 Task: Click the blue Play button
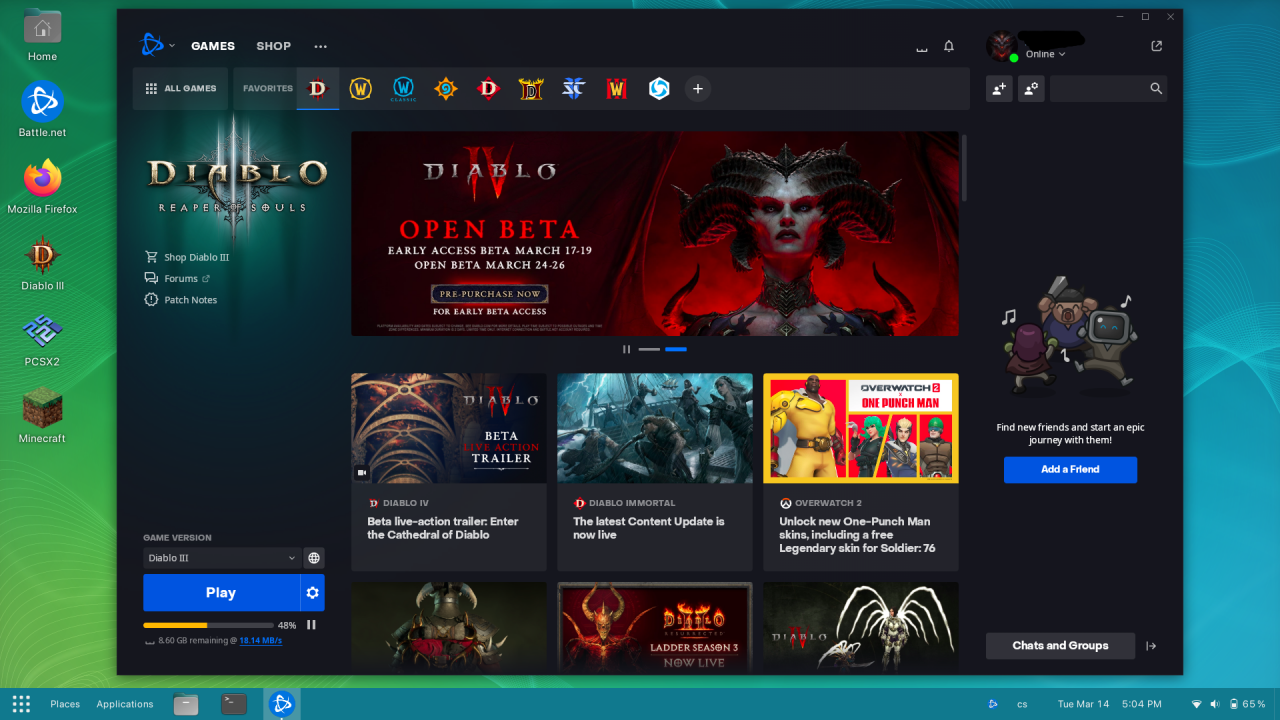pyautogui.click(x=221, y=593)
